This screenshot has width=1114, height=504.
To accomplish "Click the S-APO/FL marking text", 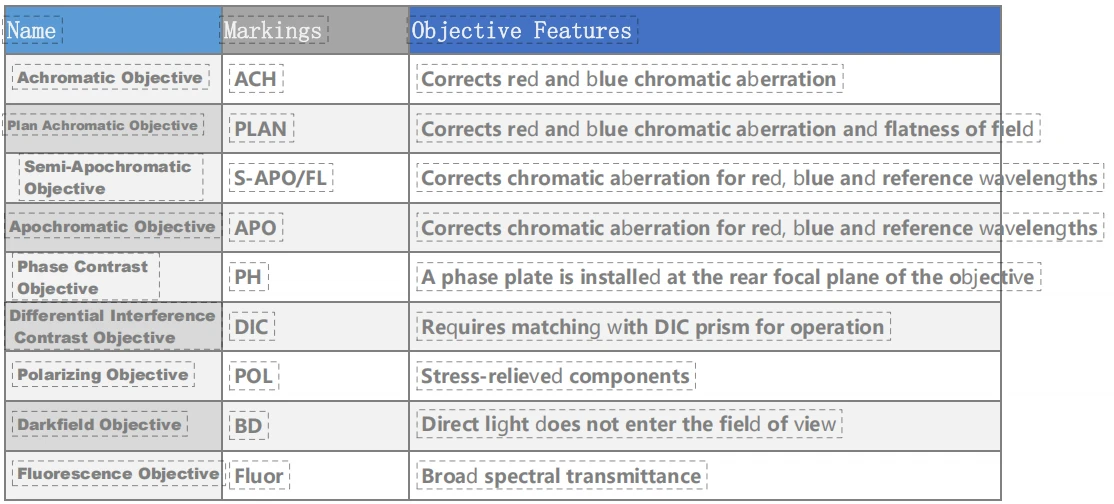I will (x=281, y=178).
